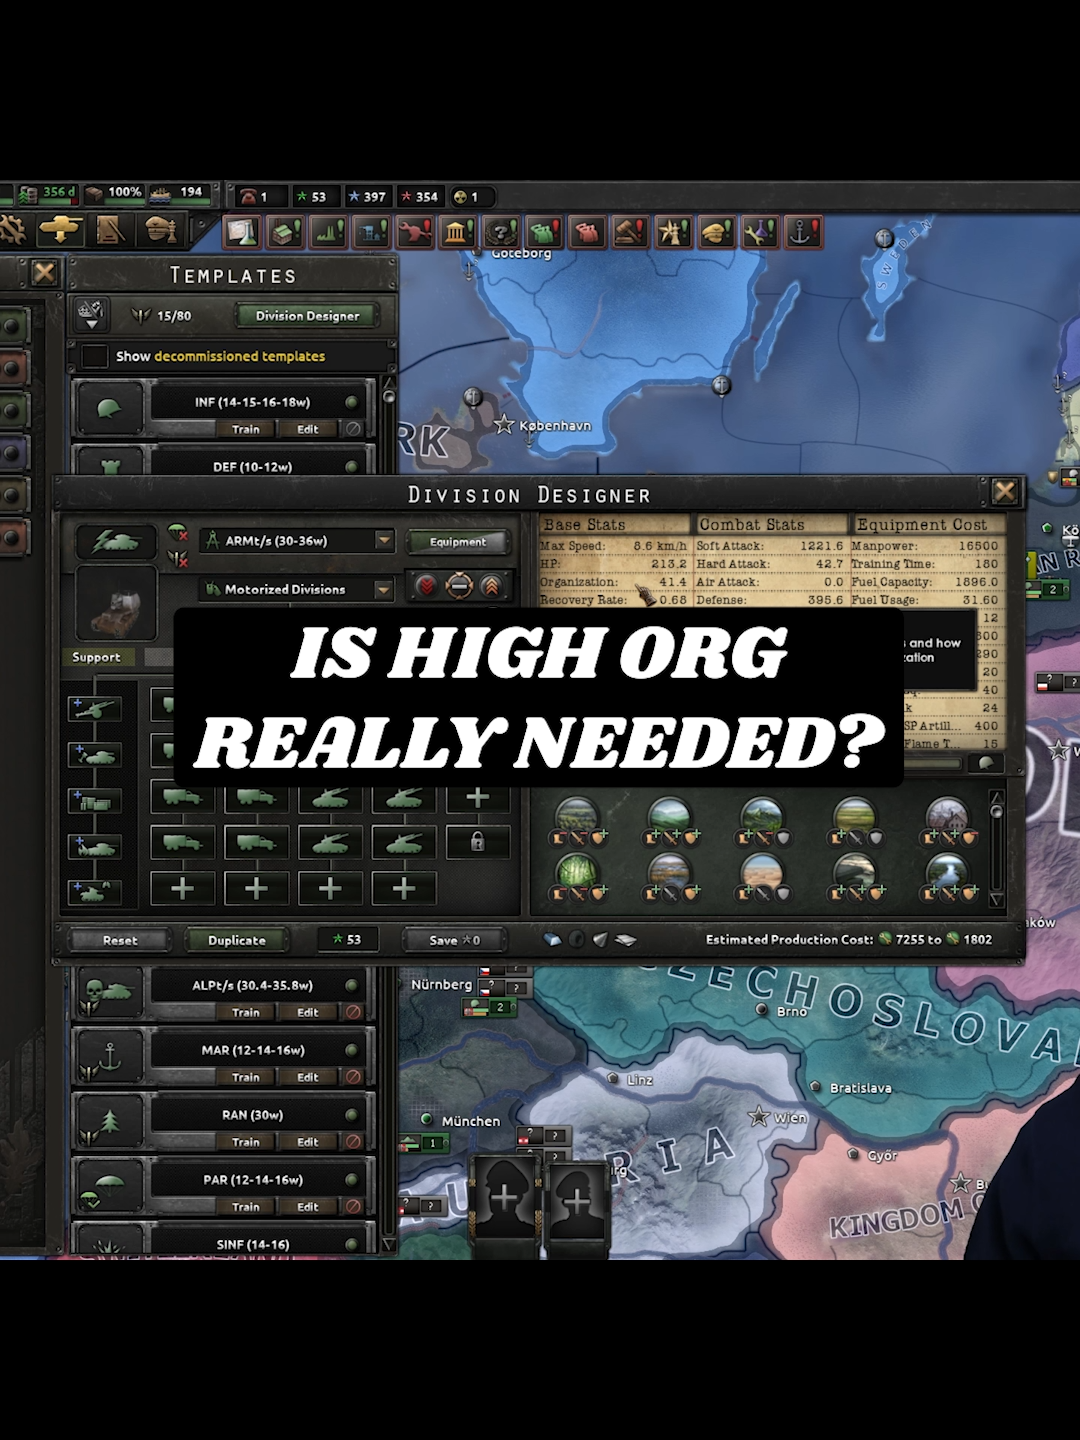
Task: Toggle the DEF template status indicator
Action: [x=352, y=467]
